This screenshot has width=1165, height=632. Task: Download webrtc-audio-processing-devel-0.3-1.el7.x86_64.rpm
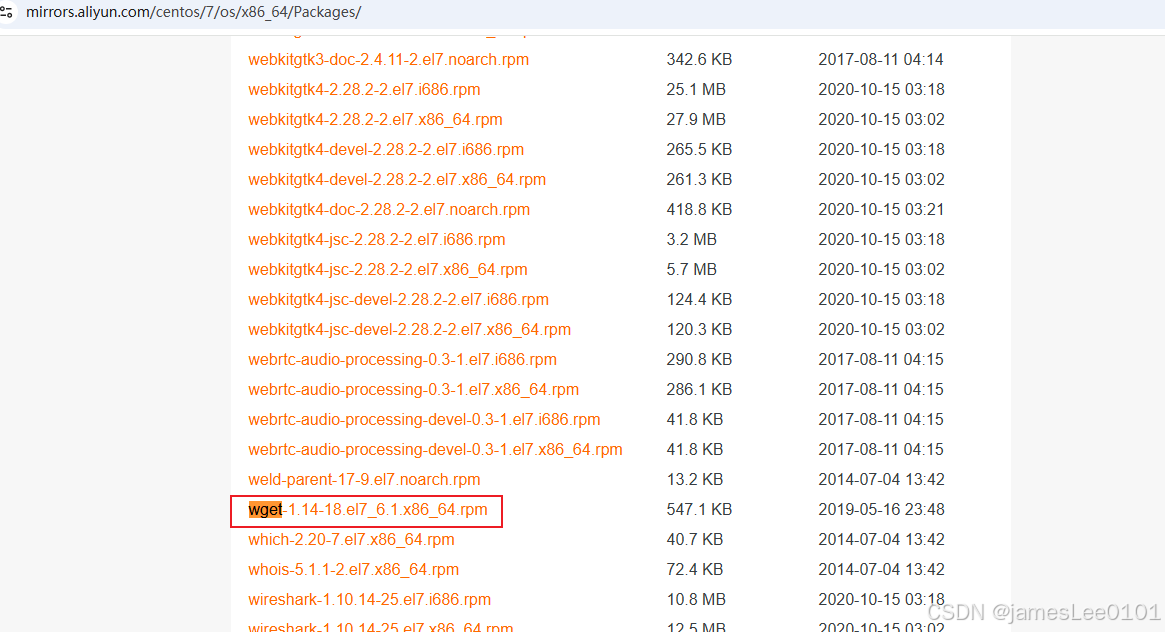pyautogui.click(x=435, y=450)
